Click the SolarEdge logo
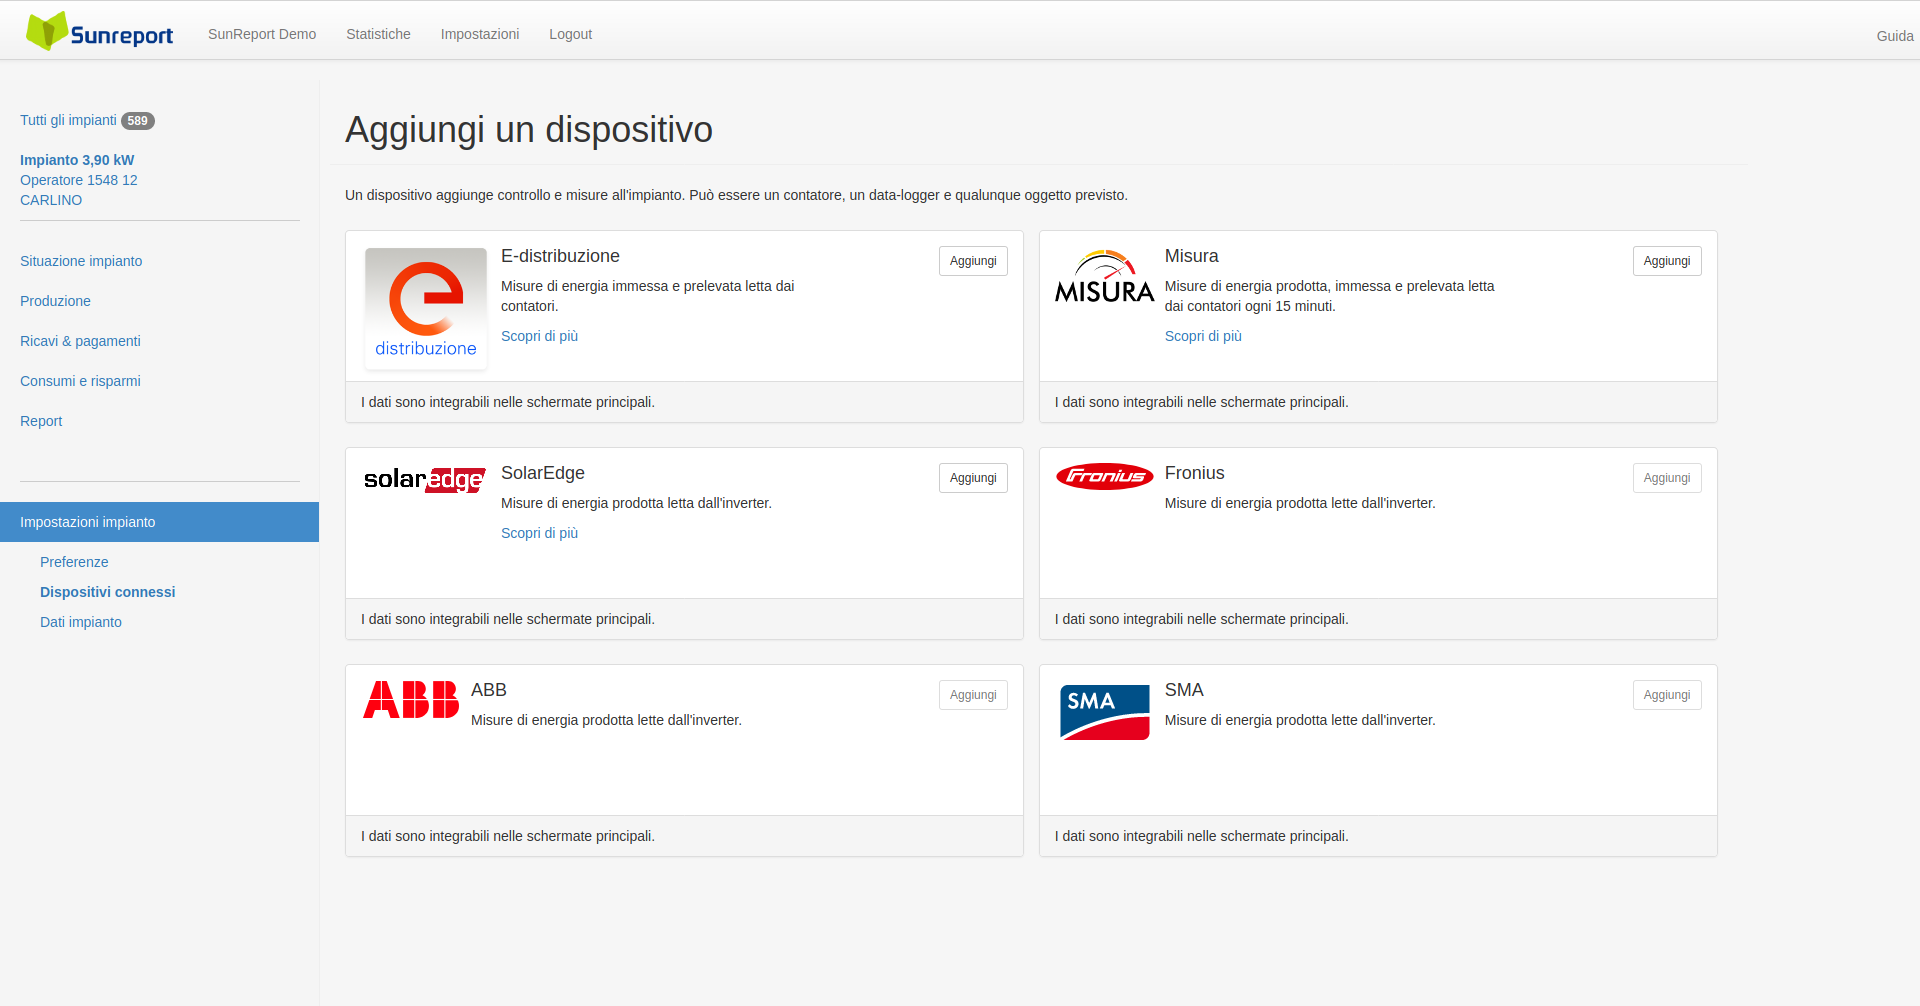 pos(425,480)
